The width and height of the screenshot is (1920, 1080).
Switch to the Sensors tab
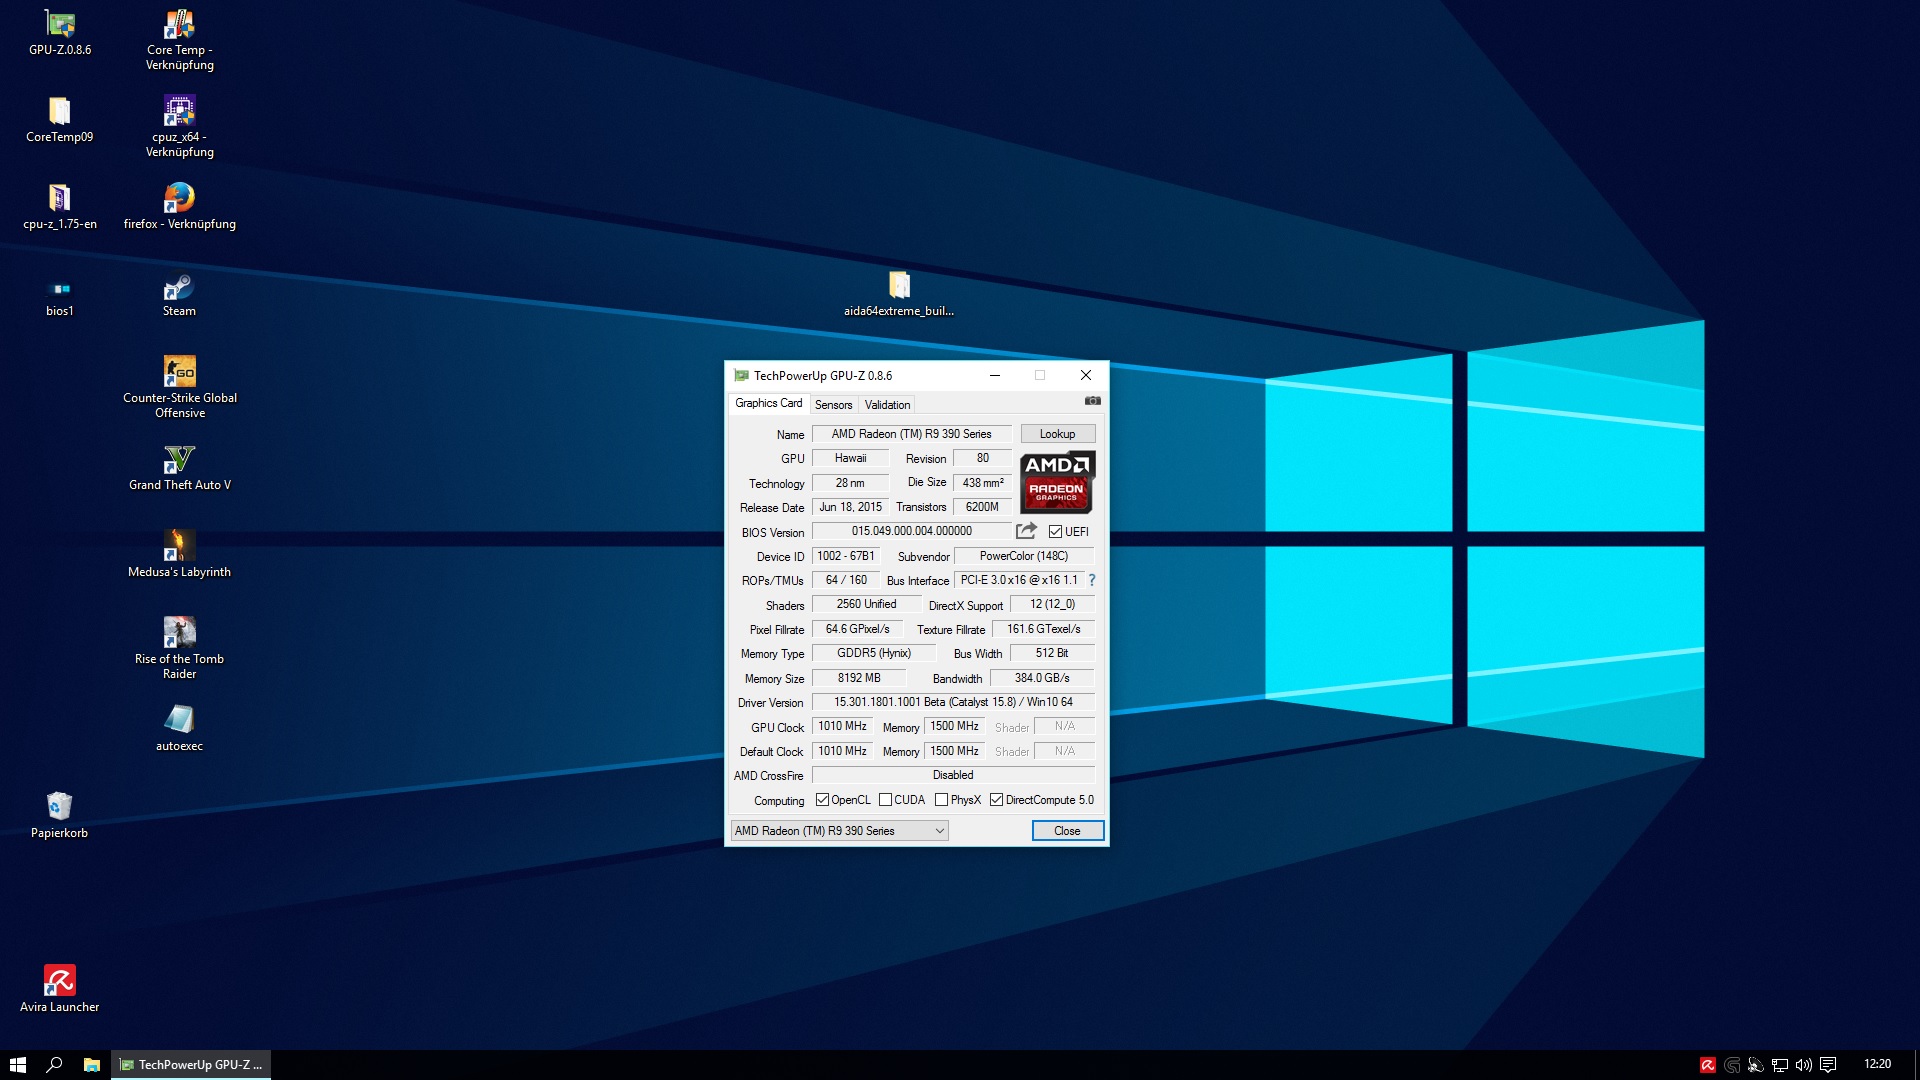point(833,405)
